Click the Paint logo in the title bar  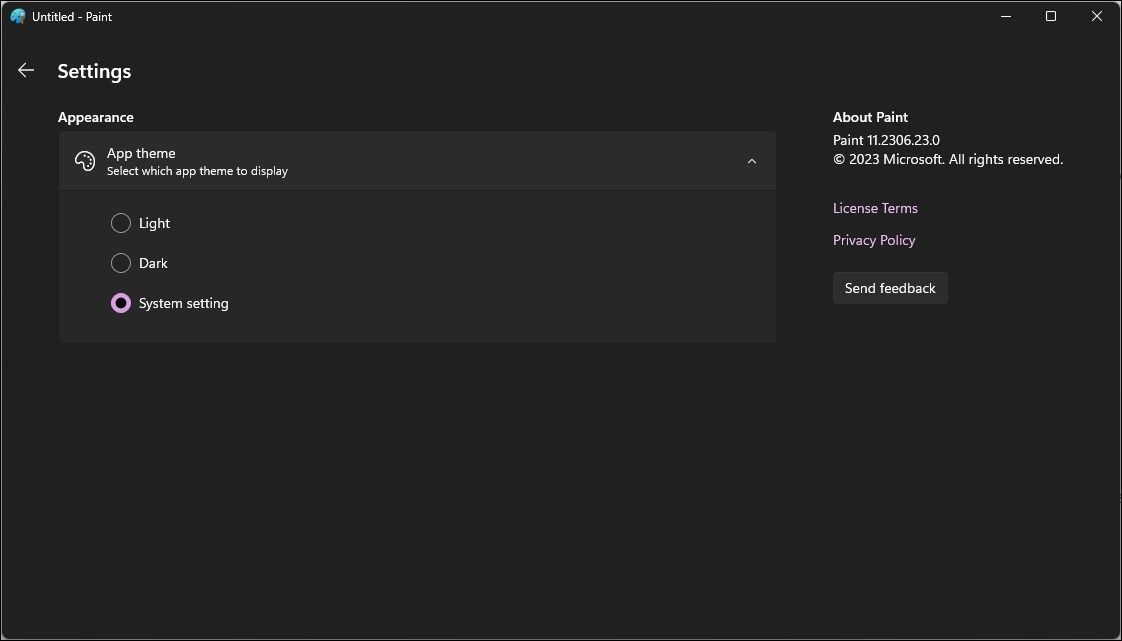[x=17, y=16]
